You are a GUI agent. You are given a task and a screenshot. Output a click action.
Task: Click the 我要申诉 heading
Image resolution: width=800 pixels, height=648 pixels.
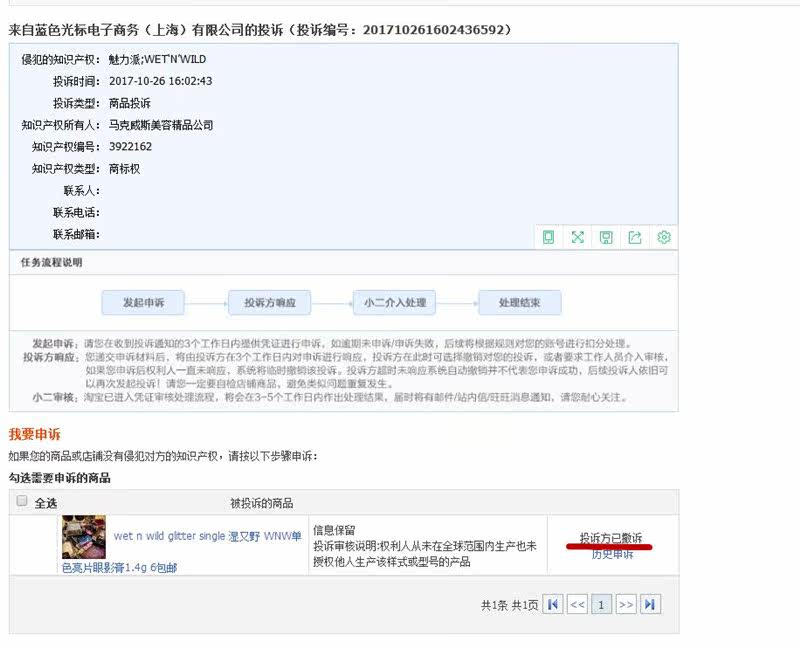(x=35, y=435)
